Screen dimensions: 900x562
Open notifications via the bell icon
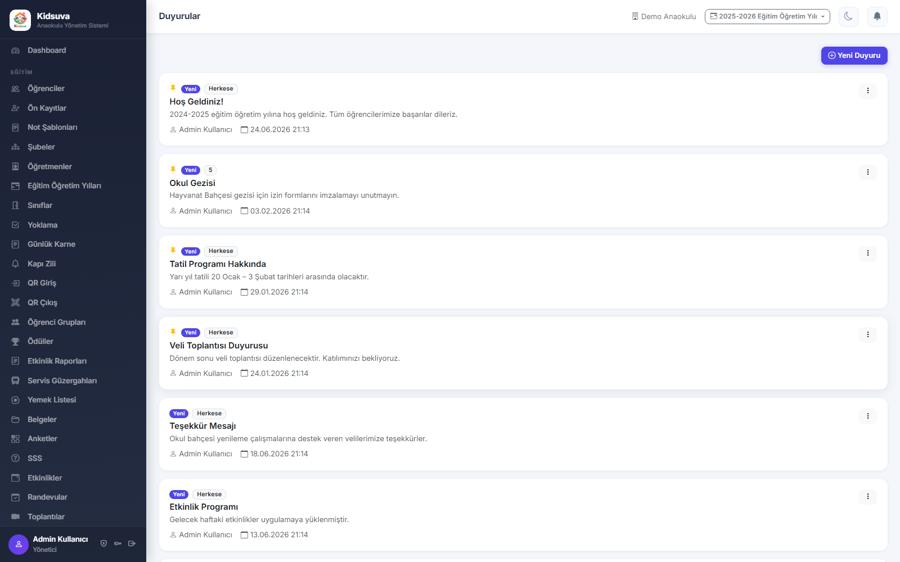877,17
